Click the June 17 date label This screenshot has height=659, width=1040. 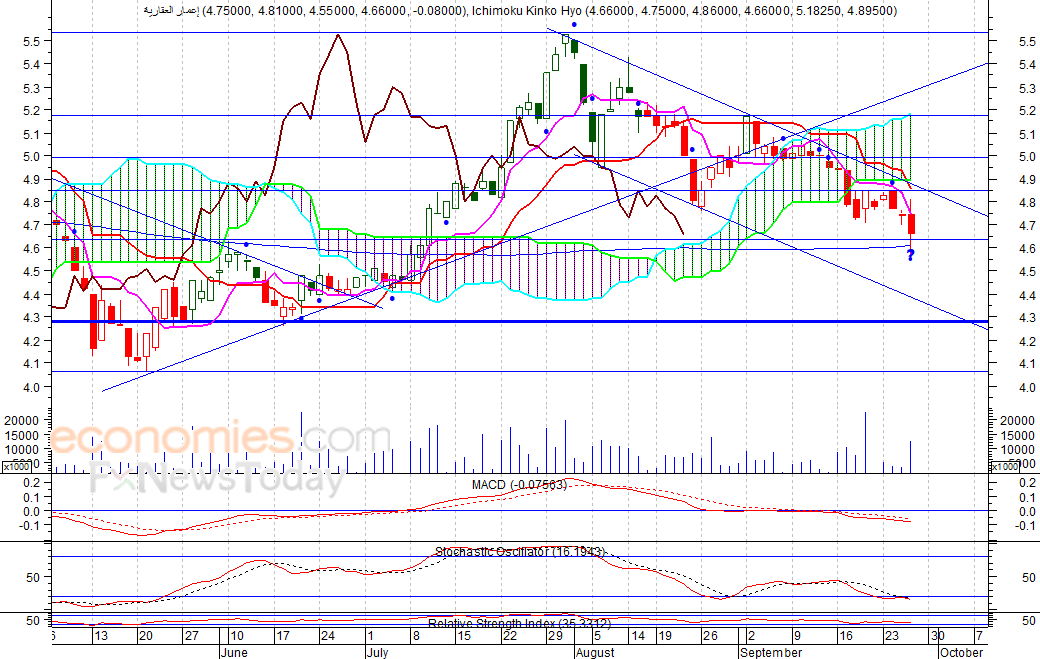(x=283, y=636)
